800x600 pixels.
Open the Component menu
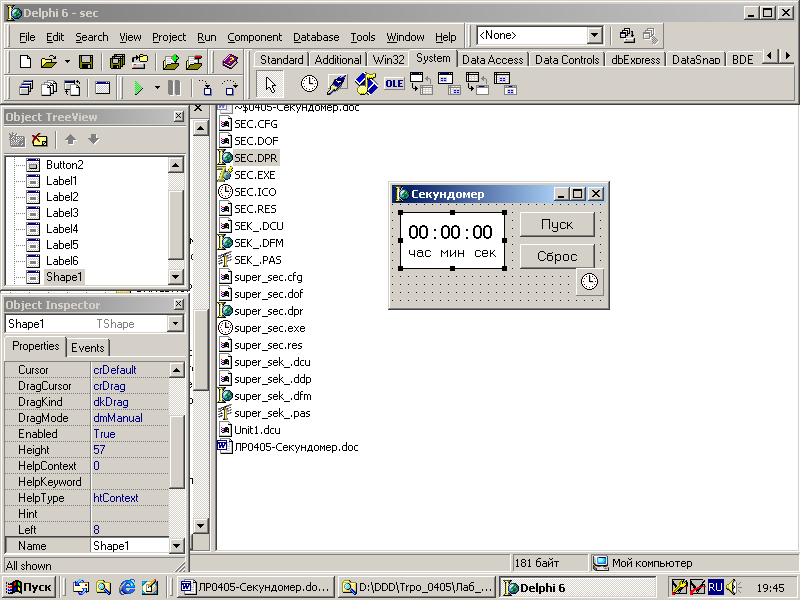coord(255,37)
